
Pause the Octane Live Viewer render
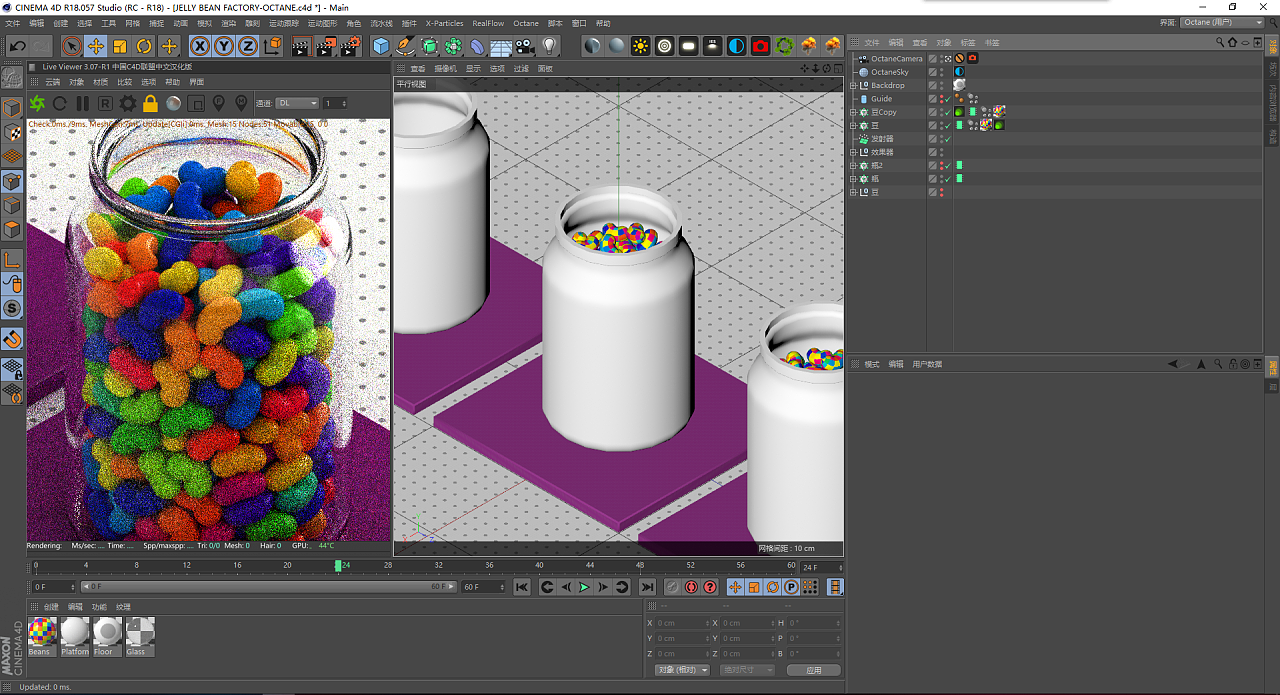82,103
